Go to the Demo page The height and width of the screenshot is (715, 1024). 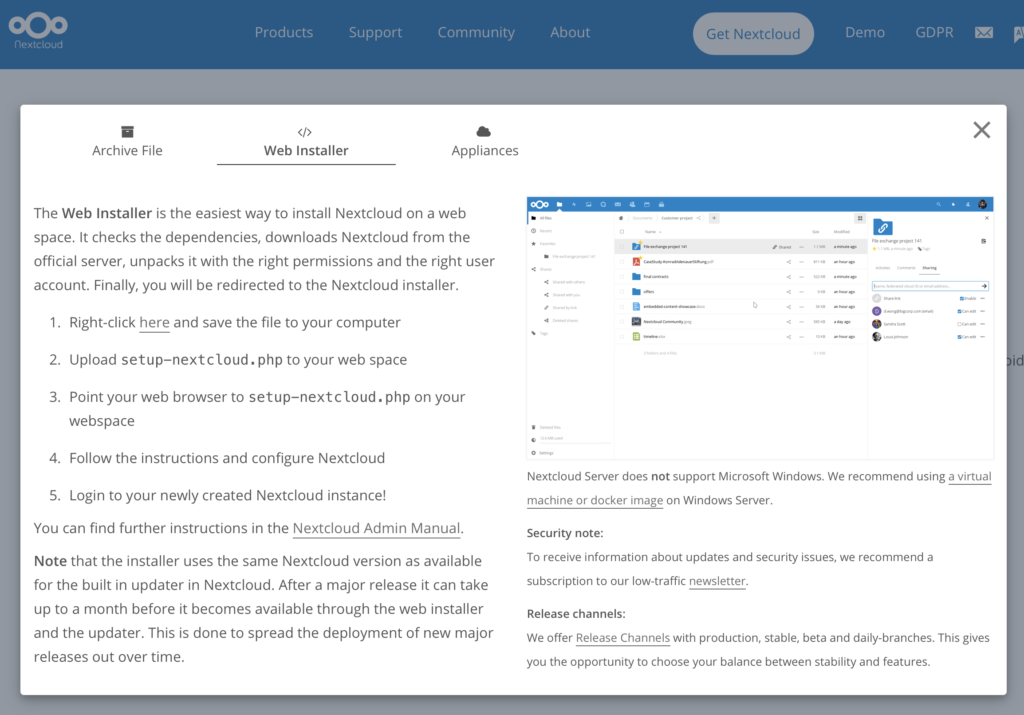click(x=864, y=32)
